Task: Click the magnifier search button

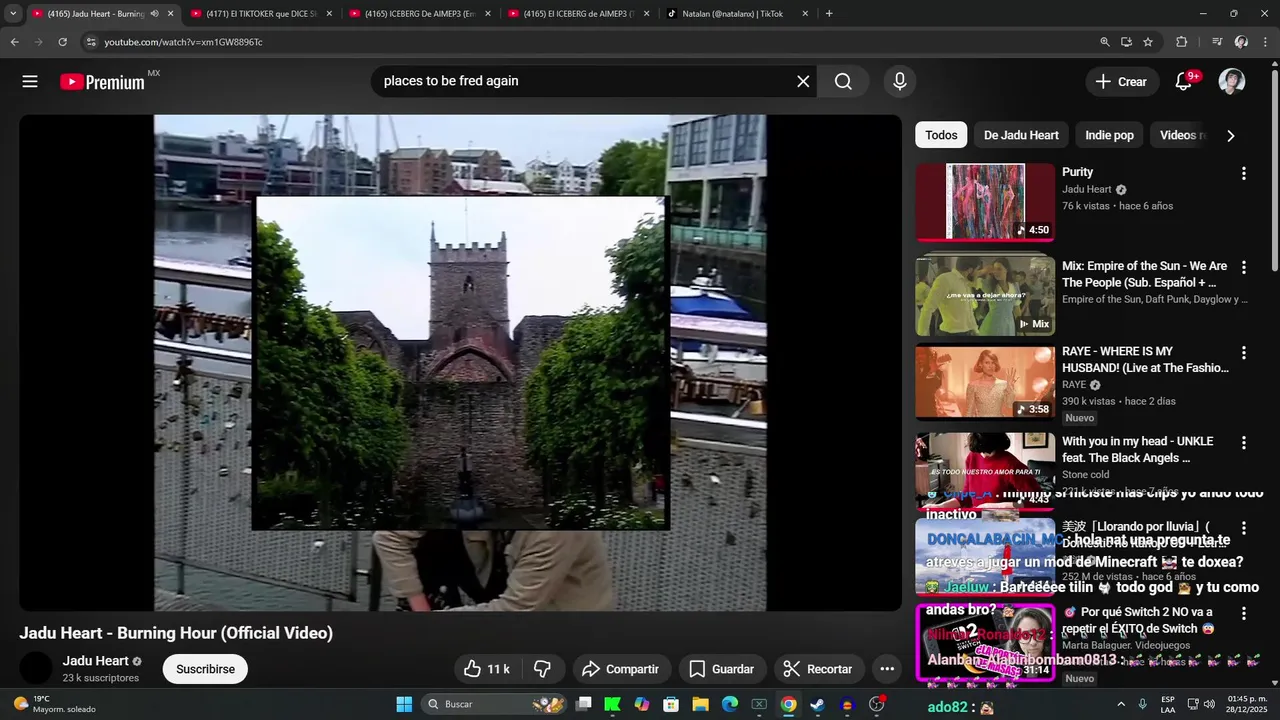Action: click(843, 82)
